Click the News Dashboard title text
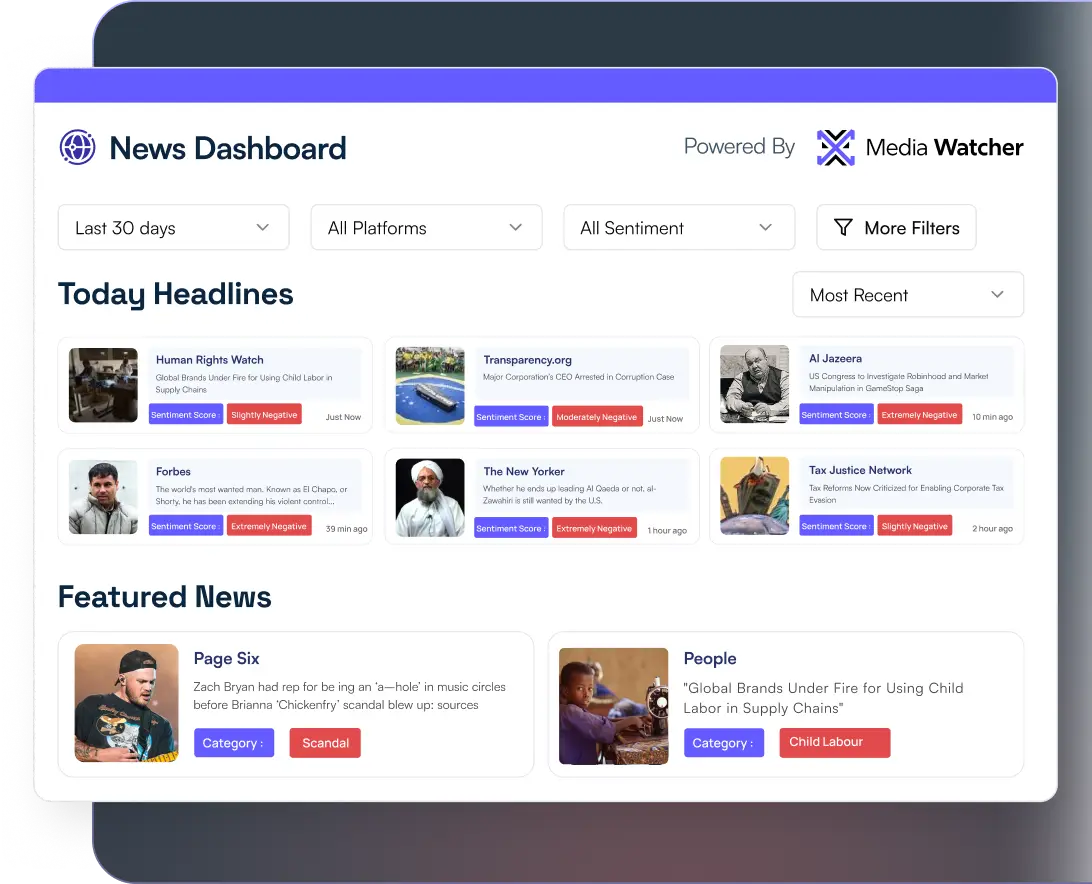The width and height of the screenshot is (1092, 884). pyautogui.click(x=228, y=148)
